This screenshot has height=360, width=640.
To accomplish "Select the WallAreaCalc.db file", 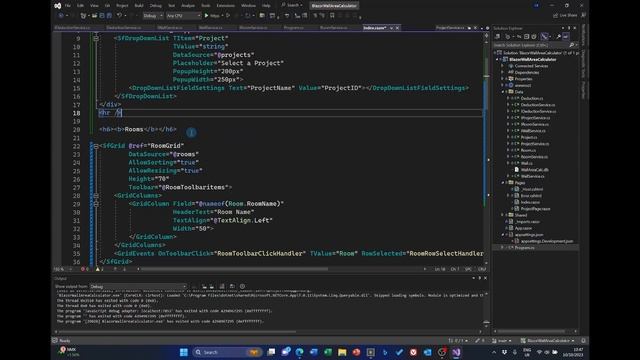I will (x=534, y=170).
